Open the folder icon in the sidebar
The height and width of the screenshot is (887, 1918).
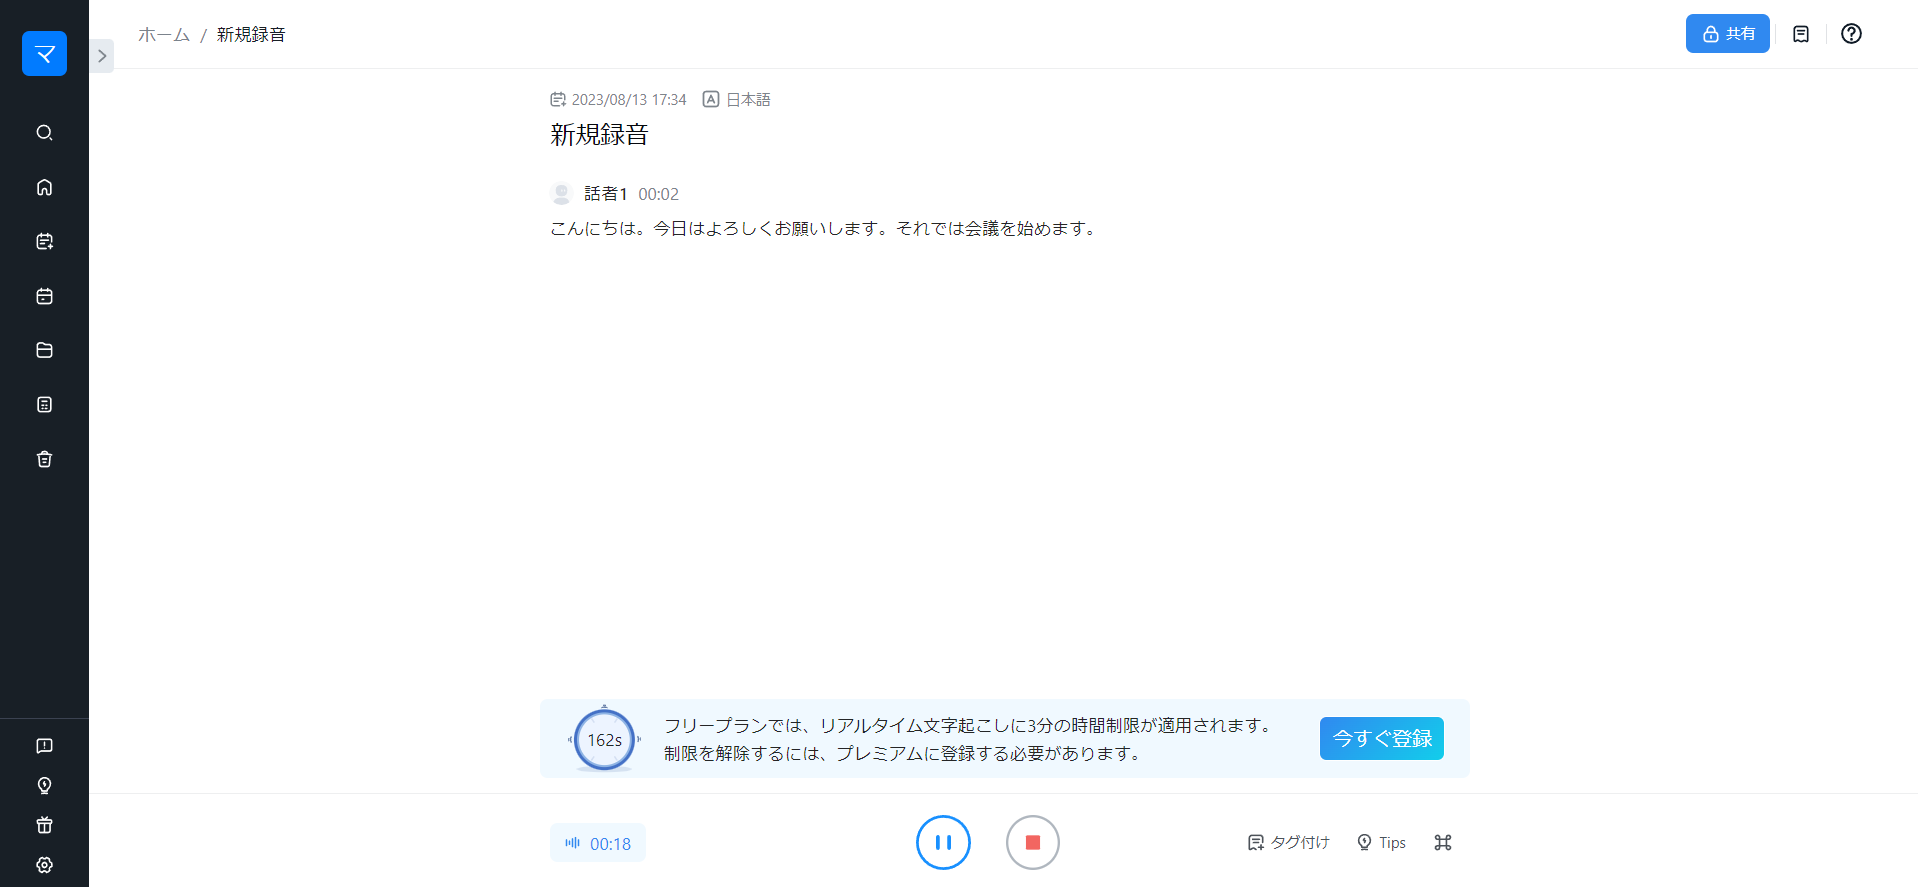[44, 350]
